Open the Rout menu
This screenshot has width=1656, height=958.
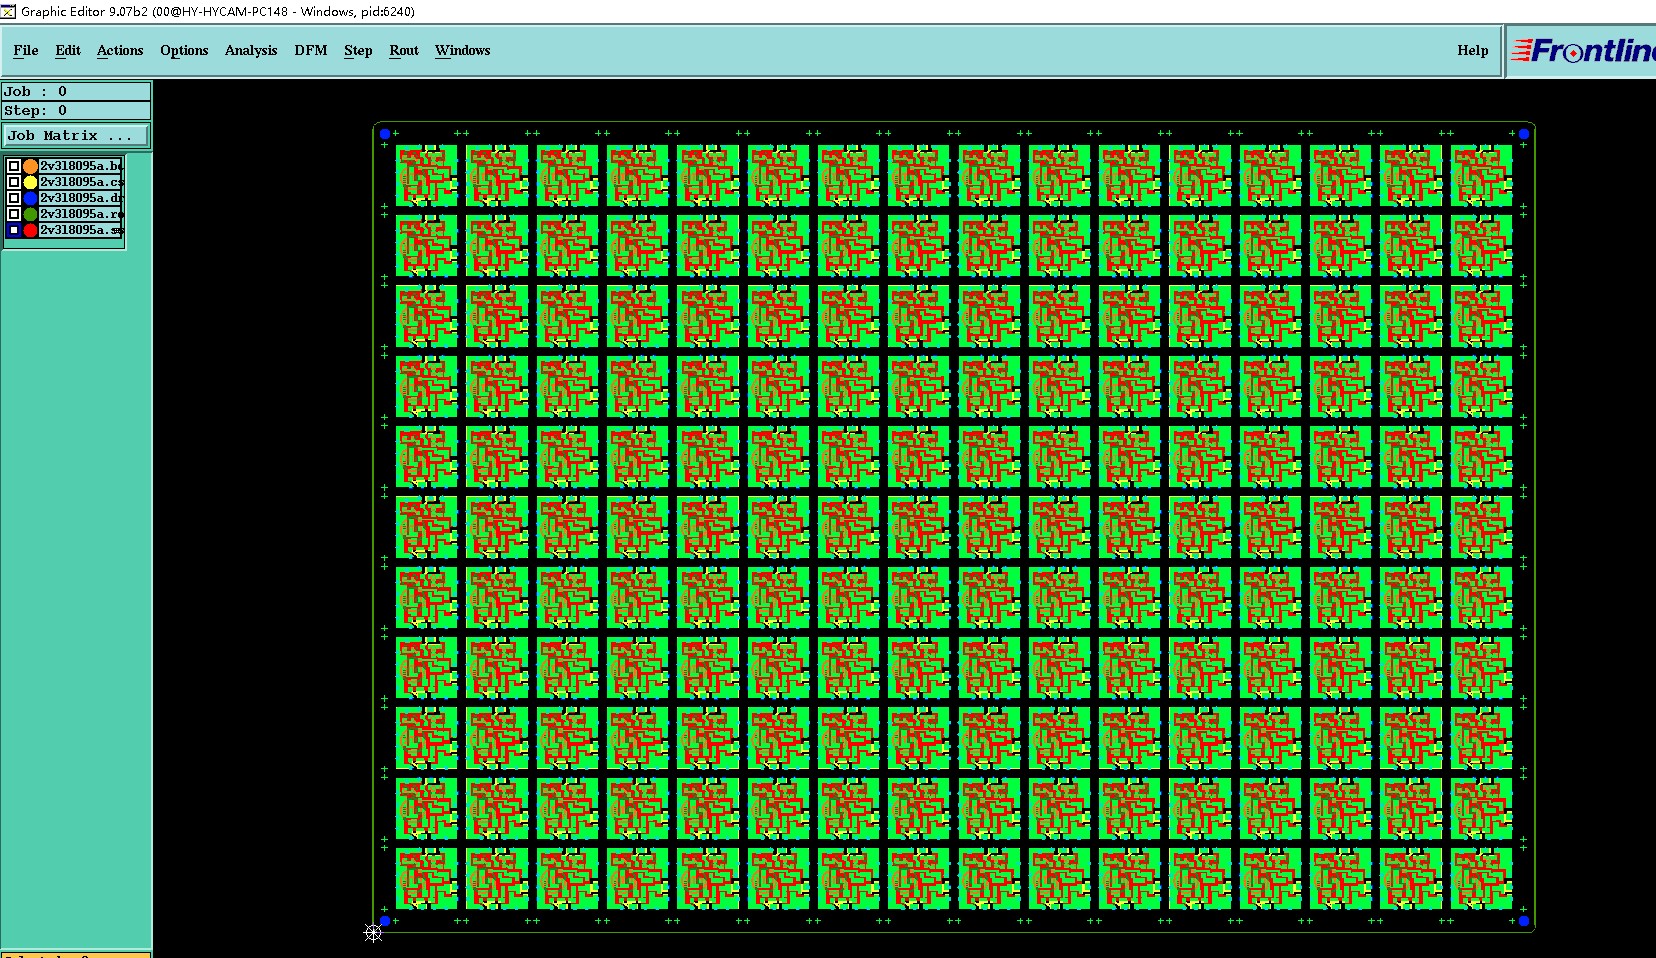click(x=404, y=50)
